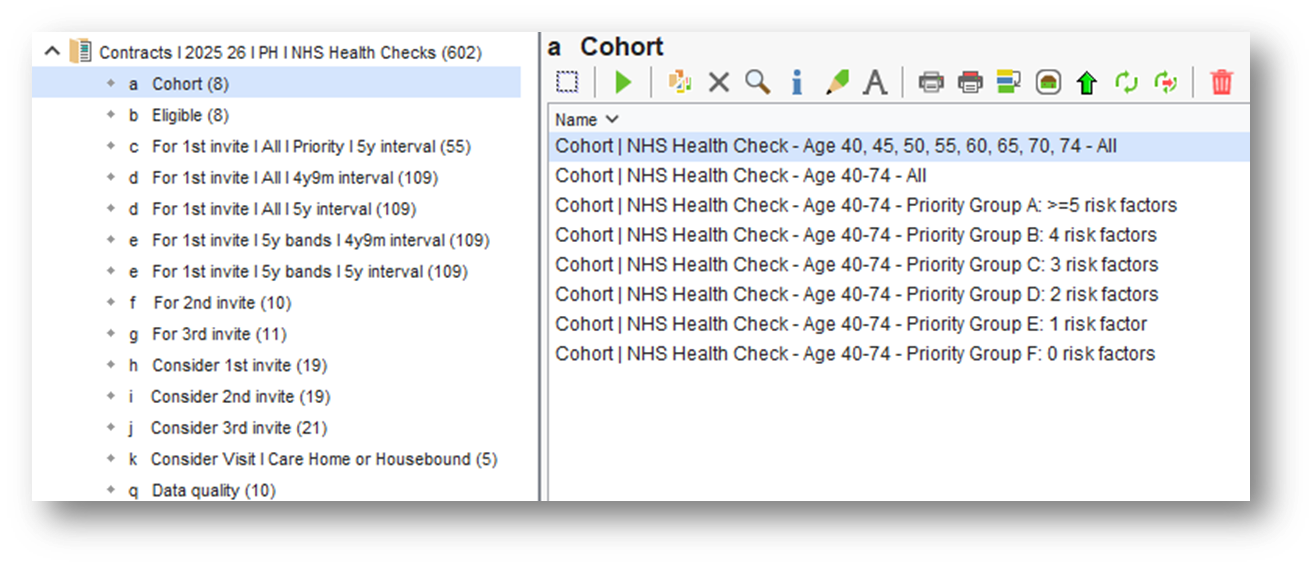Screen dimensions: 1315x566
Task: Select 'f For 2nd invite (10)' folder
Action: click(210, 302)
